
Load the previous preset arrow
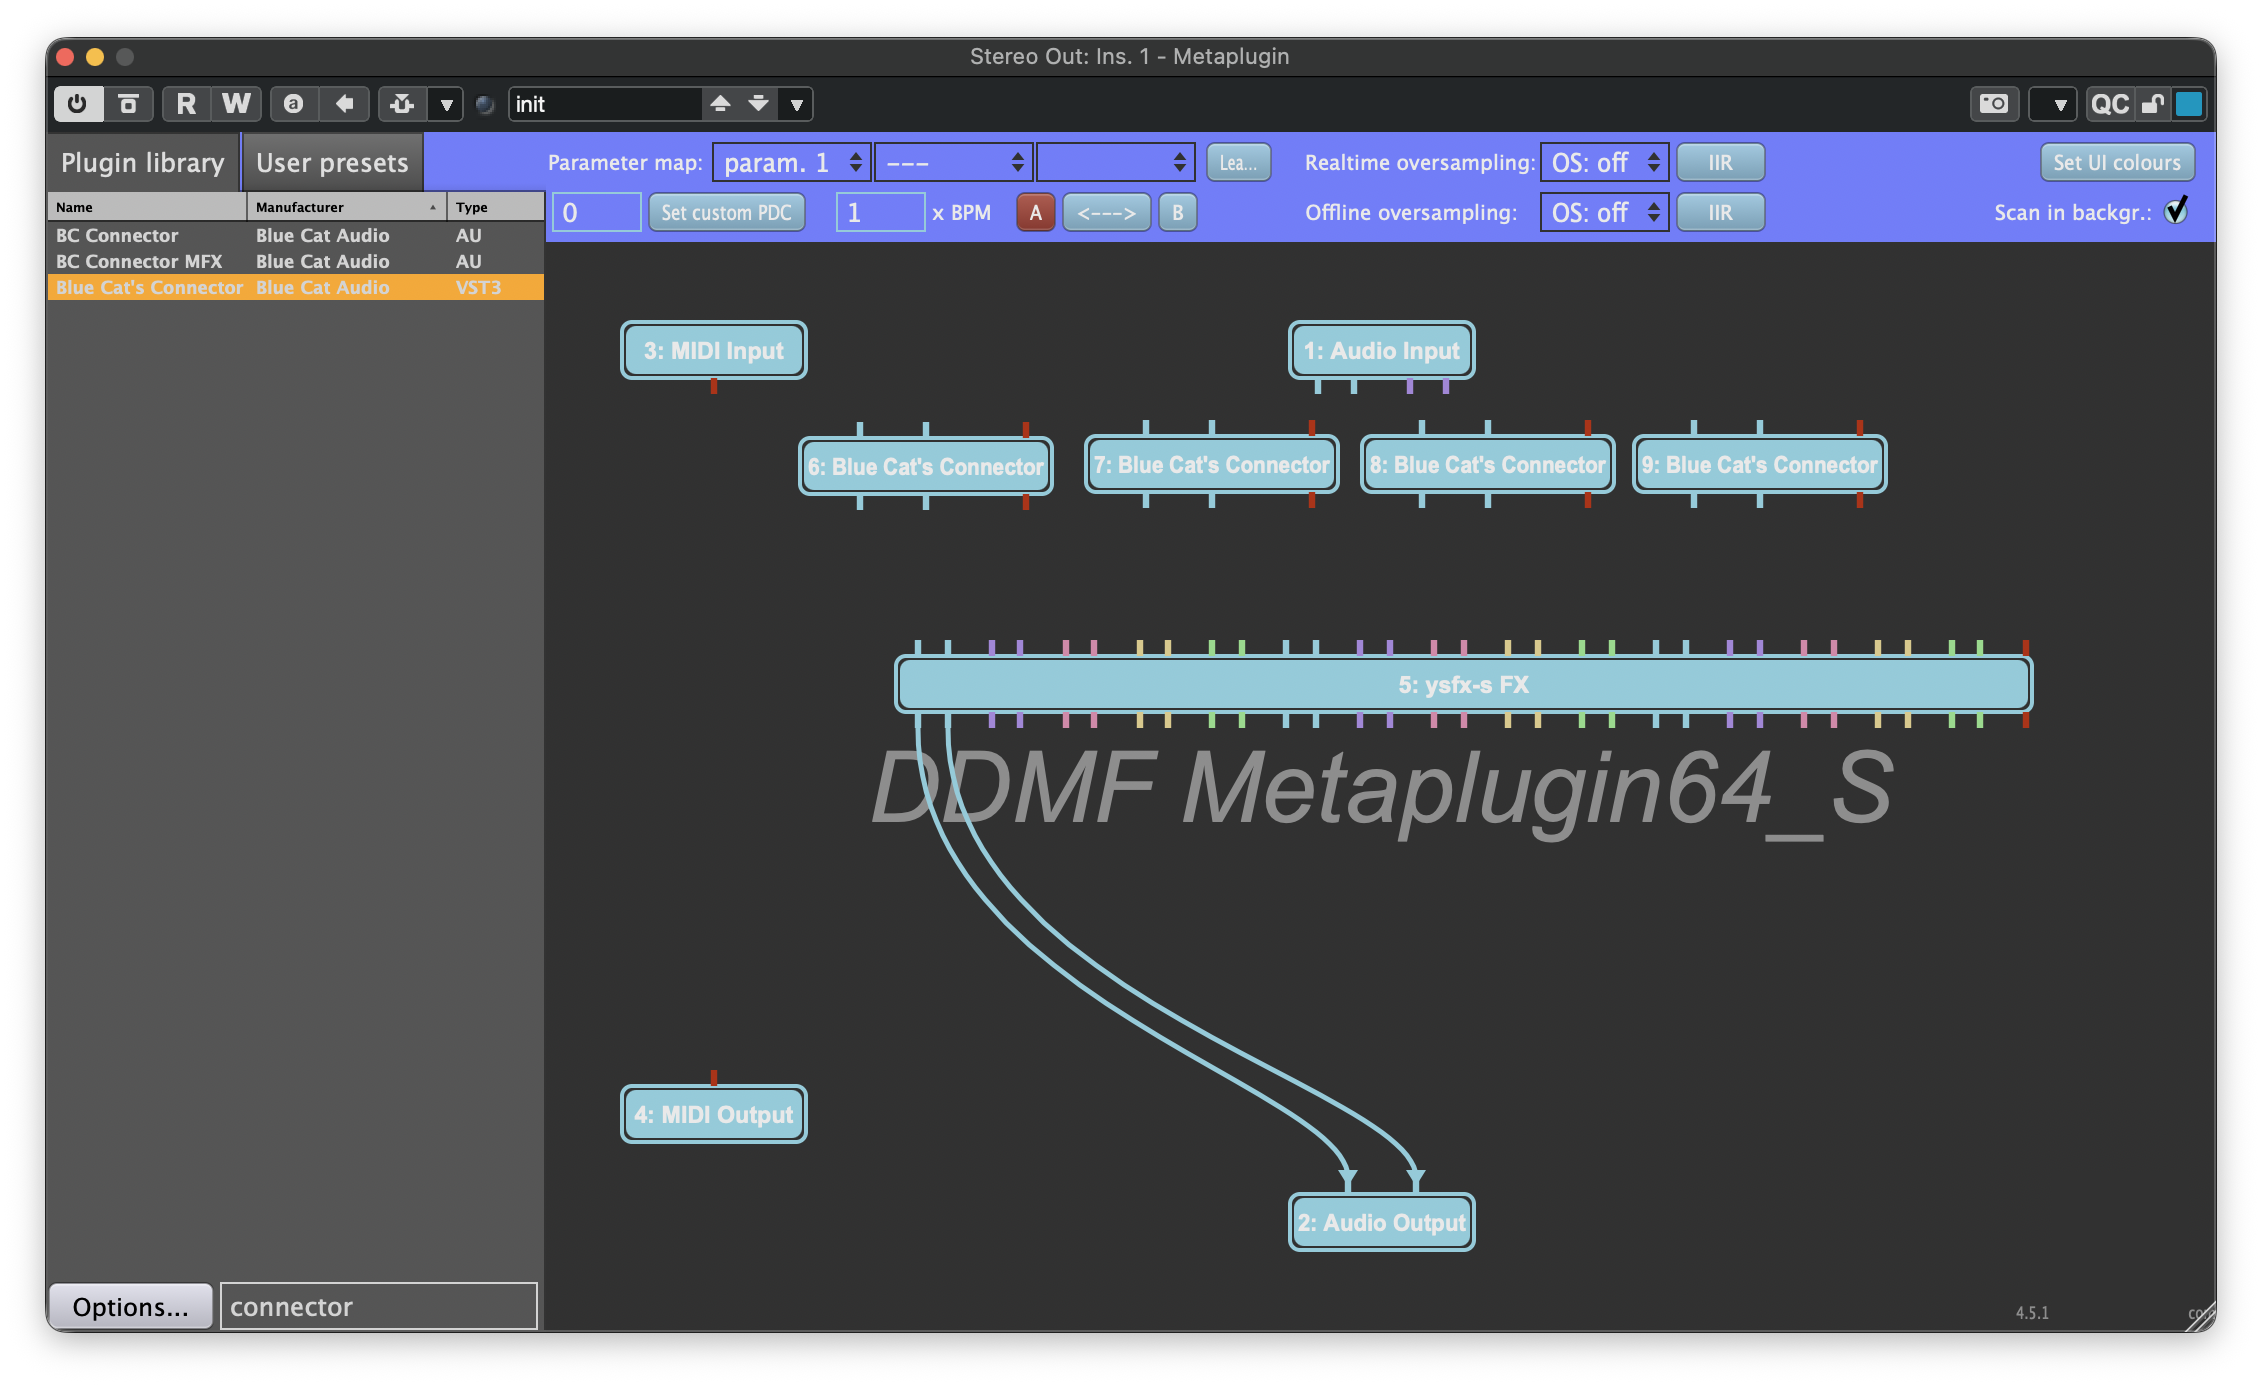coord(720,104)
